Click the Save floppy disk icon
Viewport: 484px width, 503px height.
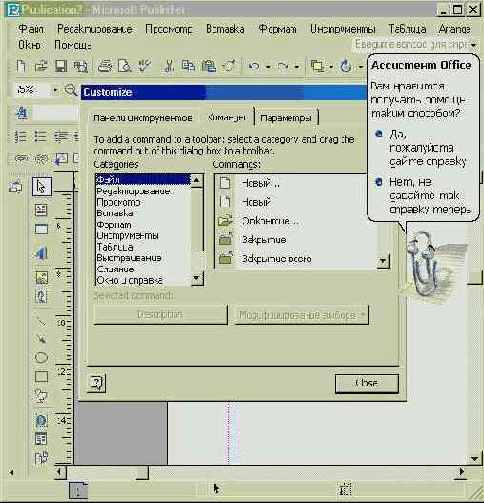click(x=61, y=66)
